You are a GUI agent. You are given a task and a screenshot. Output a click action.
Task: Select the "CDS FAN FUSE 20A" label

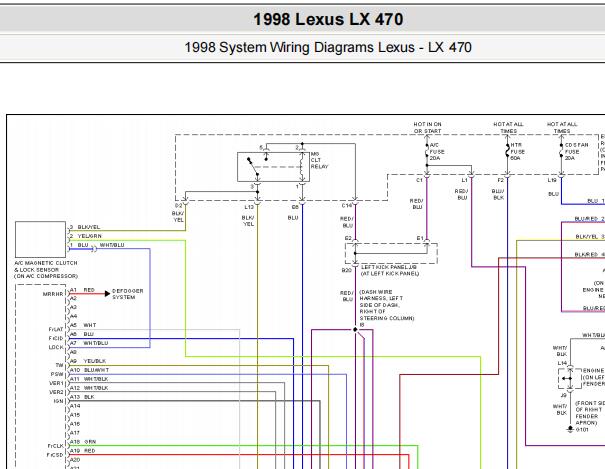[576, 152]
